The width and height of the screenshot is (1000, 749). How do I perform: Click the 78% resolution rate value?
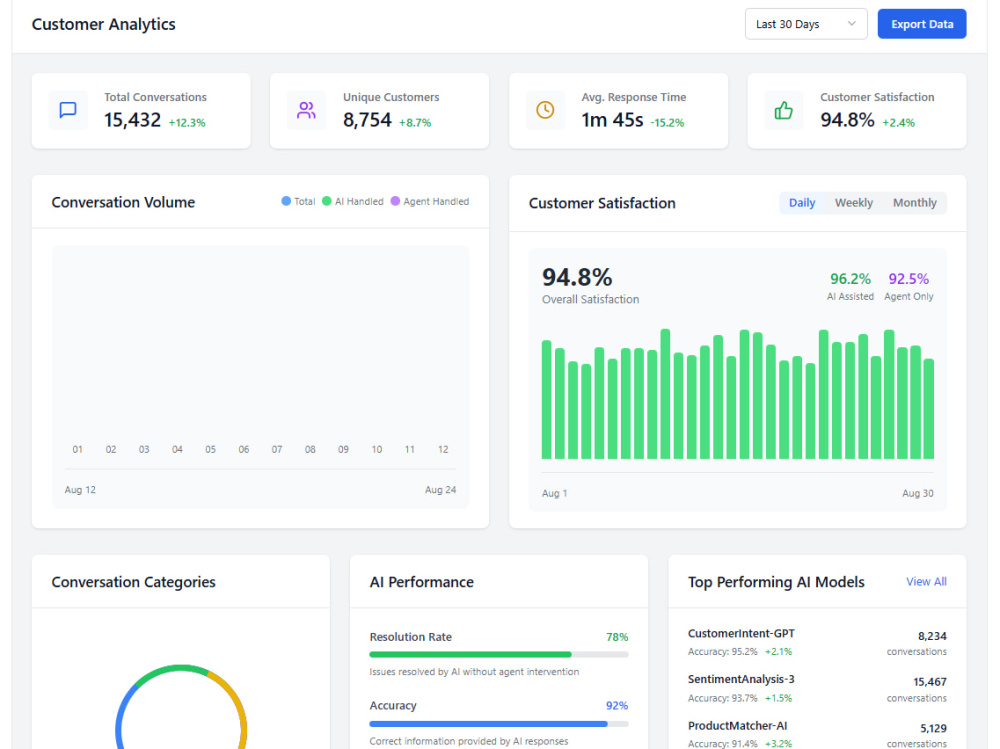(x=617, y=637)
